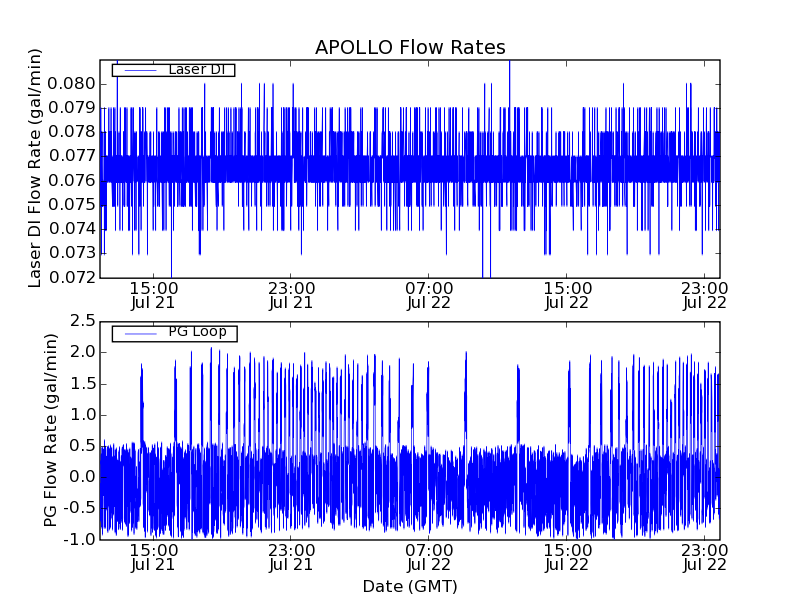Click the APOLLO Flow Rates chart title

click(x=410, y=47)
